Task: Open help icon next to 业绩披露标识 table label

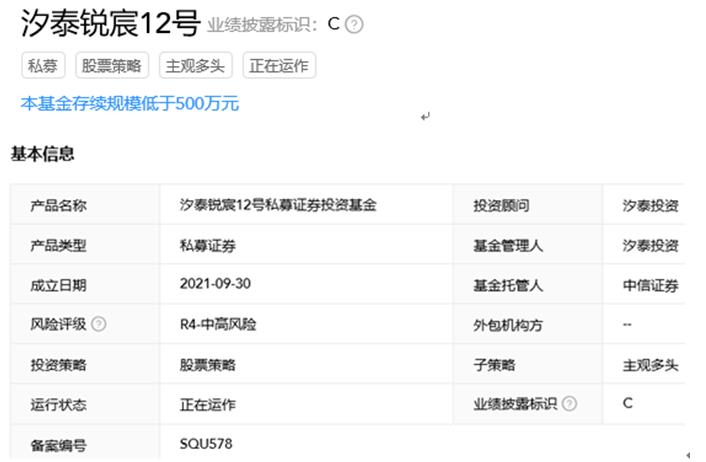Action: tap(569, 403)
